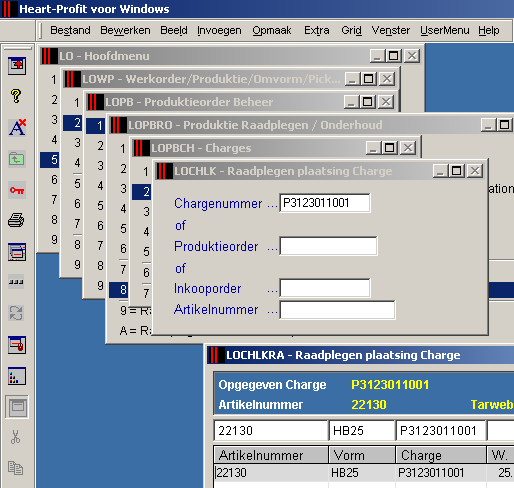
Task: Click the Inkooporder input field
Action: pos(325,288)
